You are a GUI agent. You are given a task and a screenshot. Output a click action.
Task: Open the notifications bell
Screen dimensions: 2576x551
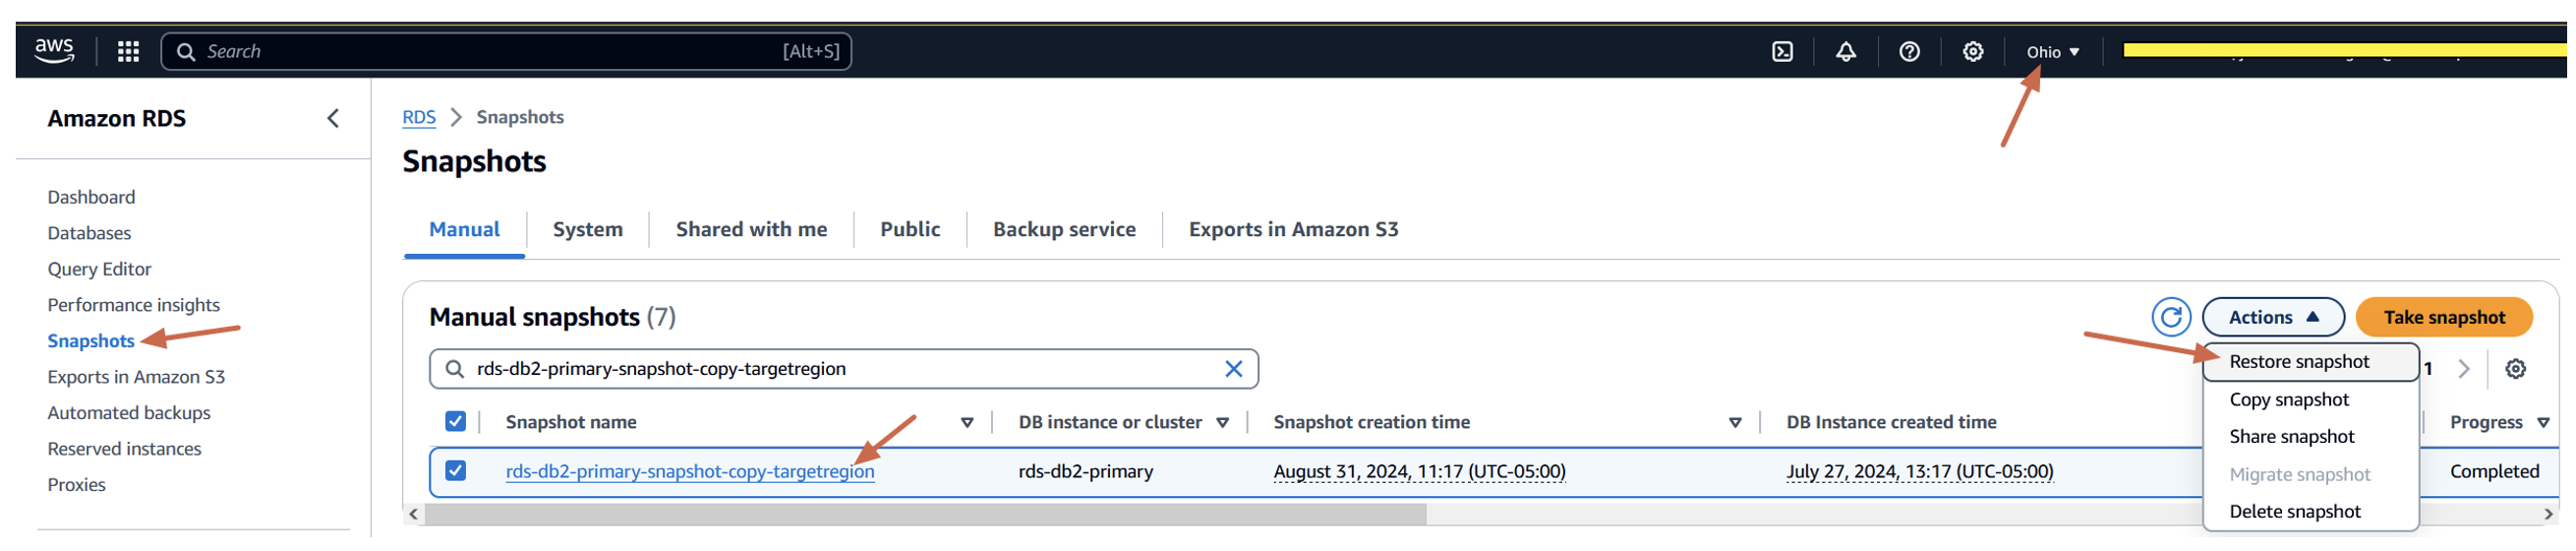(x=1845, y=52)
